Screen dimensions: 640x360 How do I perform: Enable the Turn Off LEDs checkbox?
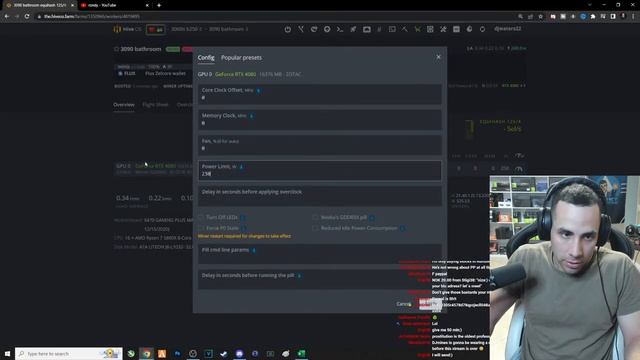[x=201, y=217]
